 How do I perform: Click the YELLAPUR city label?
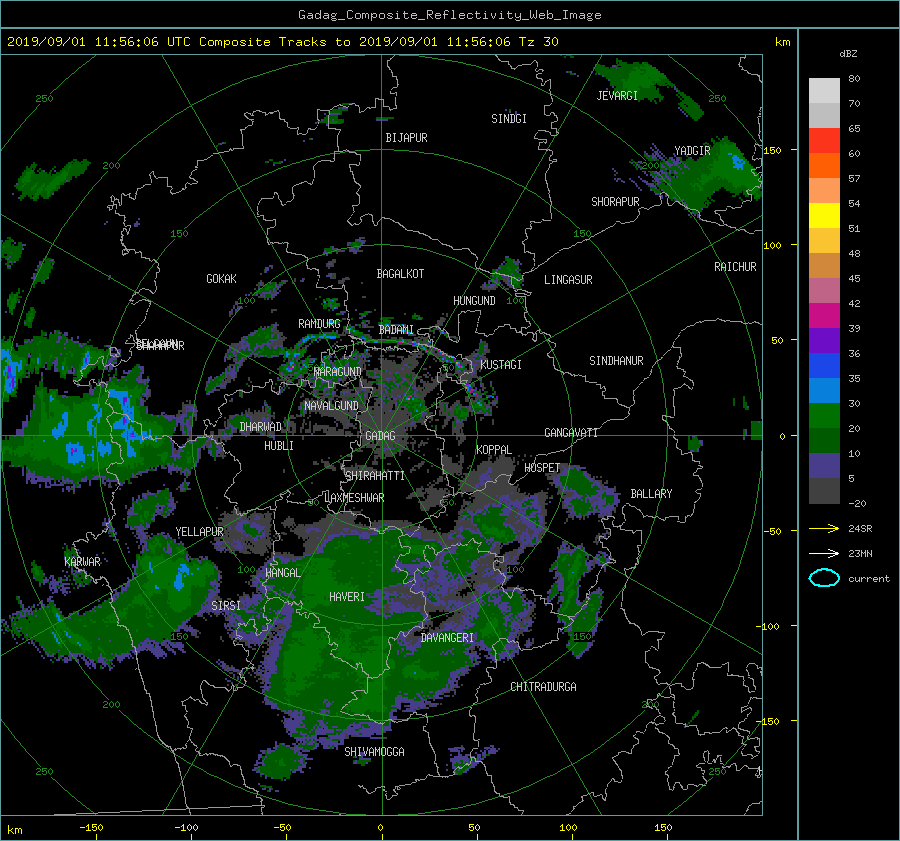[x=199, y=532]
